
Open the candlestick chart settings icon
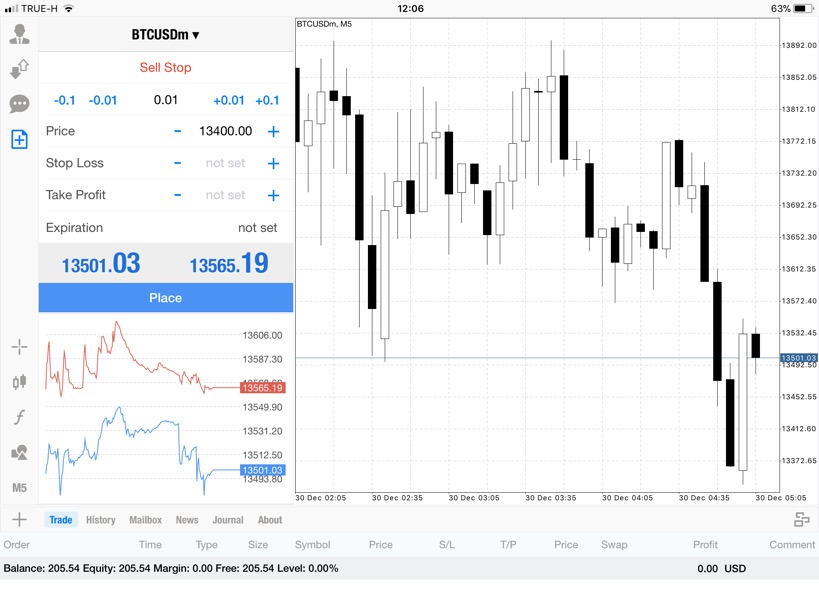(x=19, y=382)
